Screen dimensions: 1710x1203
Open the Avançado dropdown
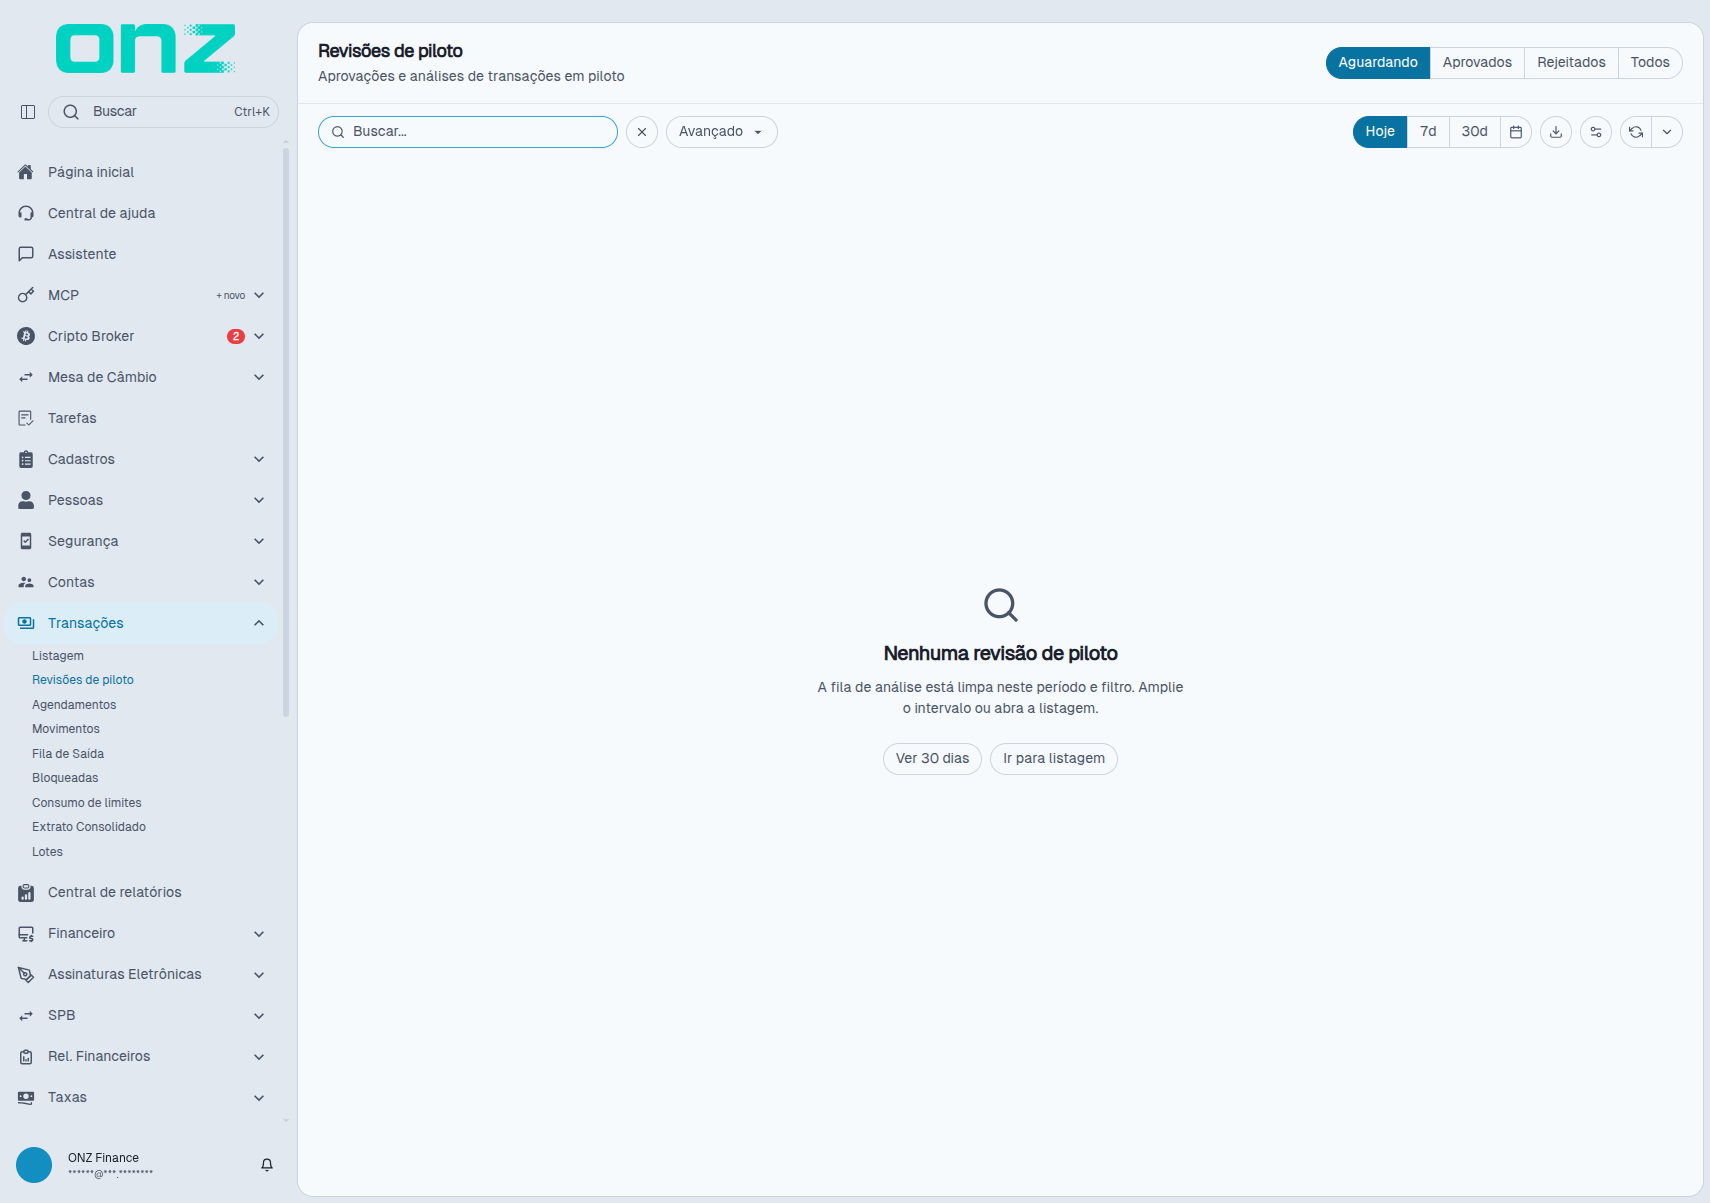click(722, 132)
